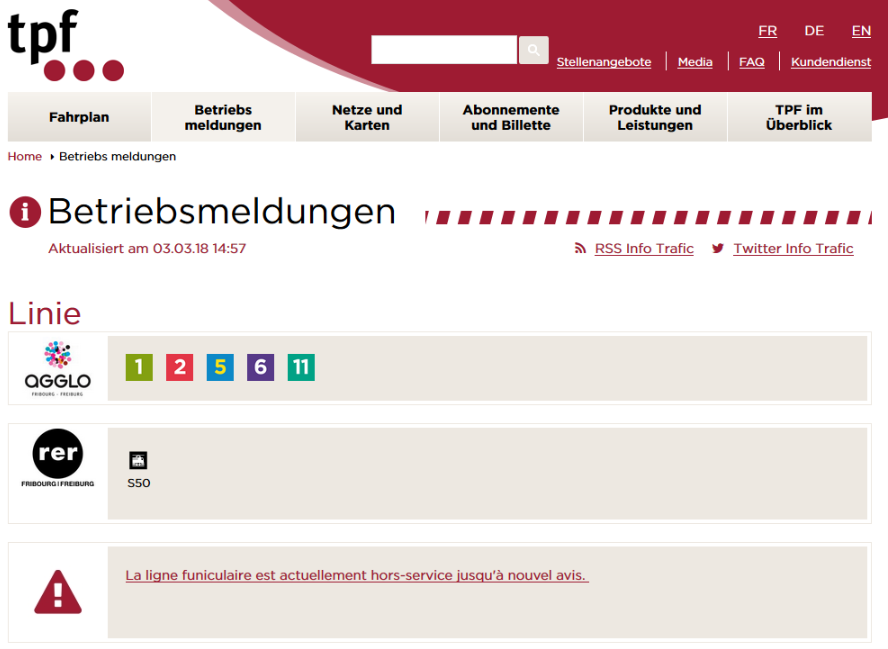Select line 1 green badge

click(139, 367)
